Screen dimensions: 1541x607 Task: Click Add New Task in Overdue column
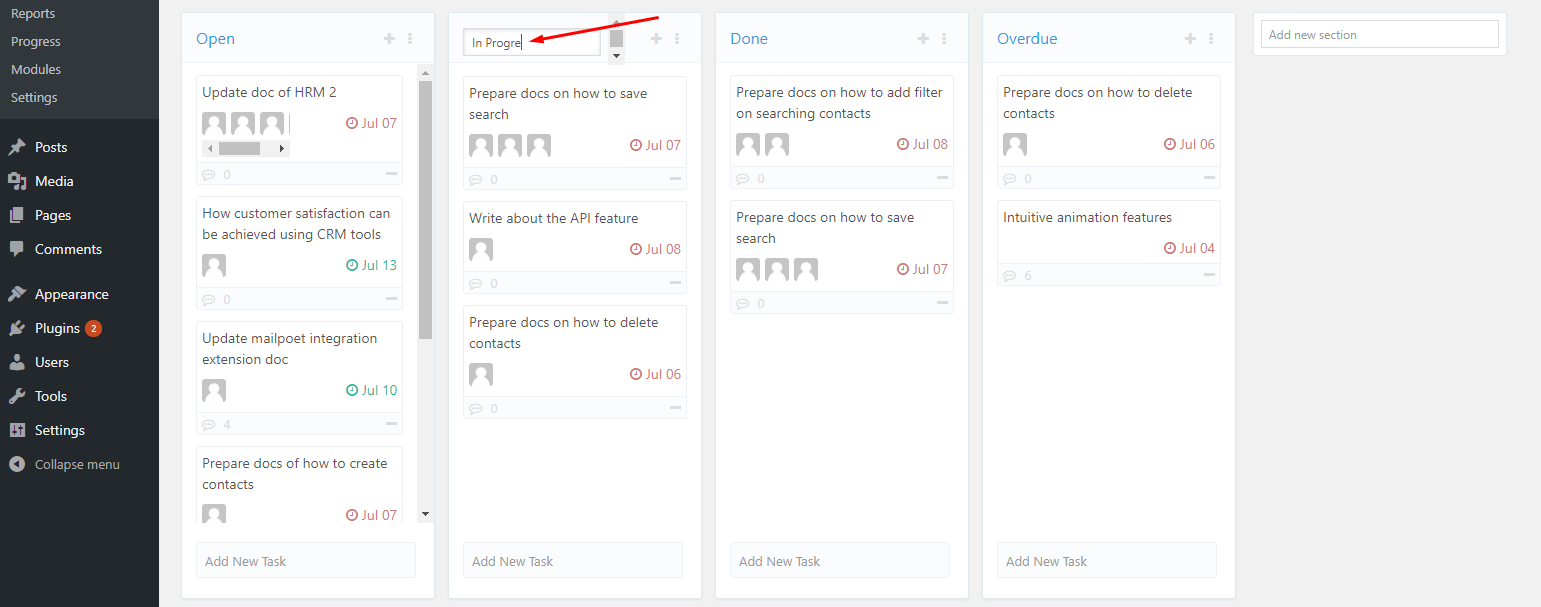1107,561
